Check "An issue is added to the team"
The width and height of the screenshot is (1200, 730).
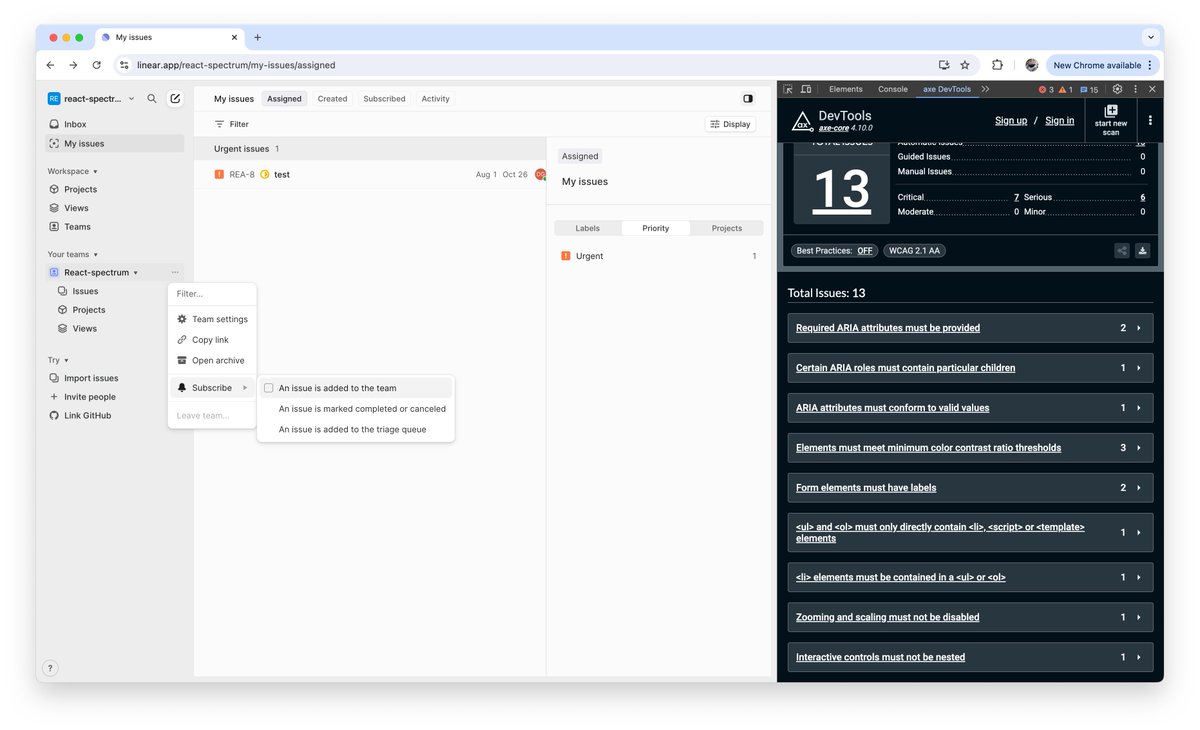click(268, 387)
